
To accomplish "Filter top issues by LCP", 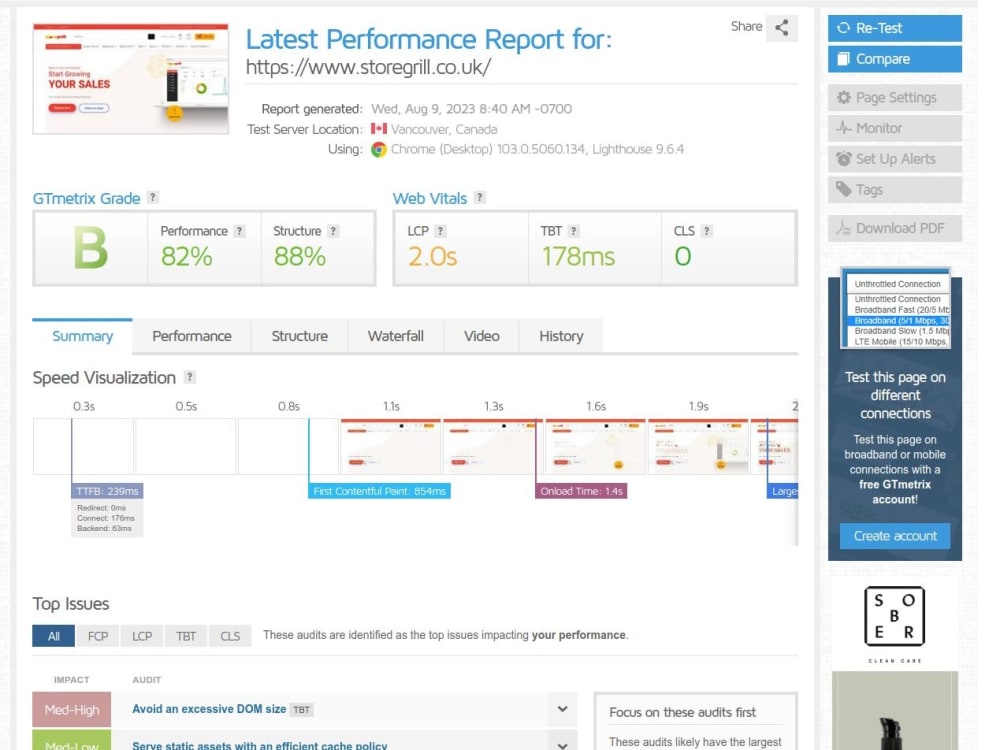I will [142, 636].
